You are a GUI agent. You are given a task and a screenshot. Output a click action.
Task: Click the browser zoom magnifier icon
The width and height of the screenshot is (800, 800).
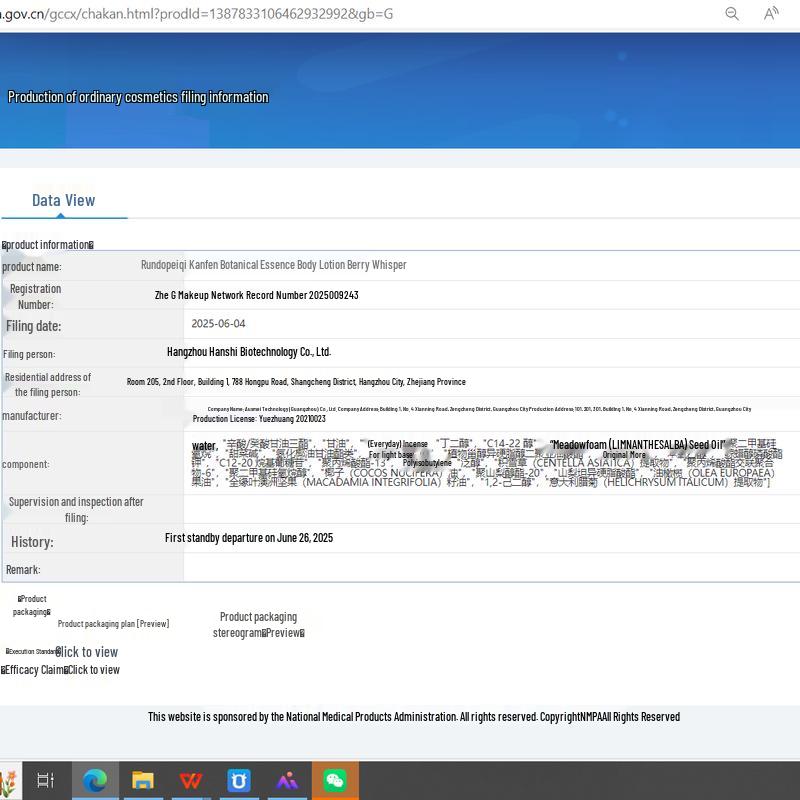pyautogui.click(x=732, y=13)
